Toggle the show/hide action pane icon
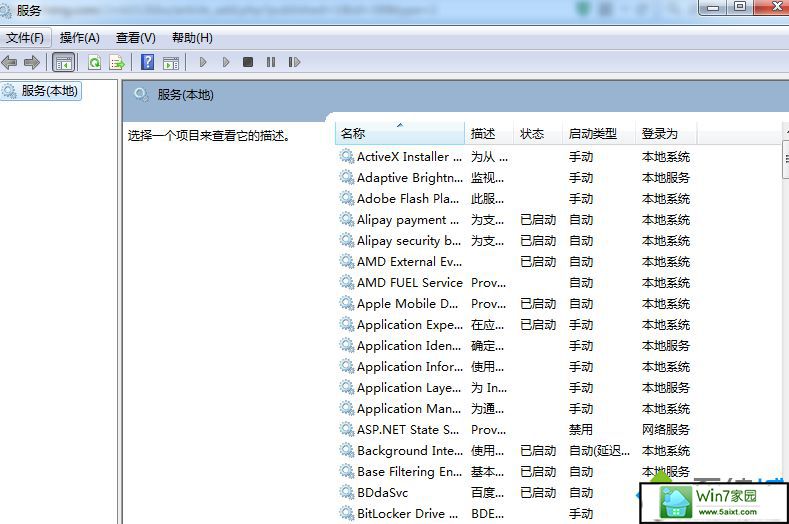The height and width of the screenshot is (524, 789). point(171,62)
